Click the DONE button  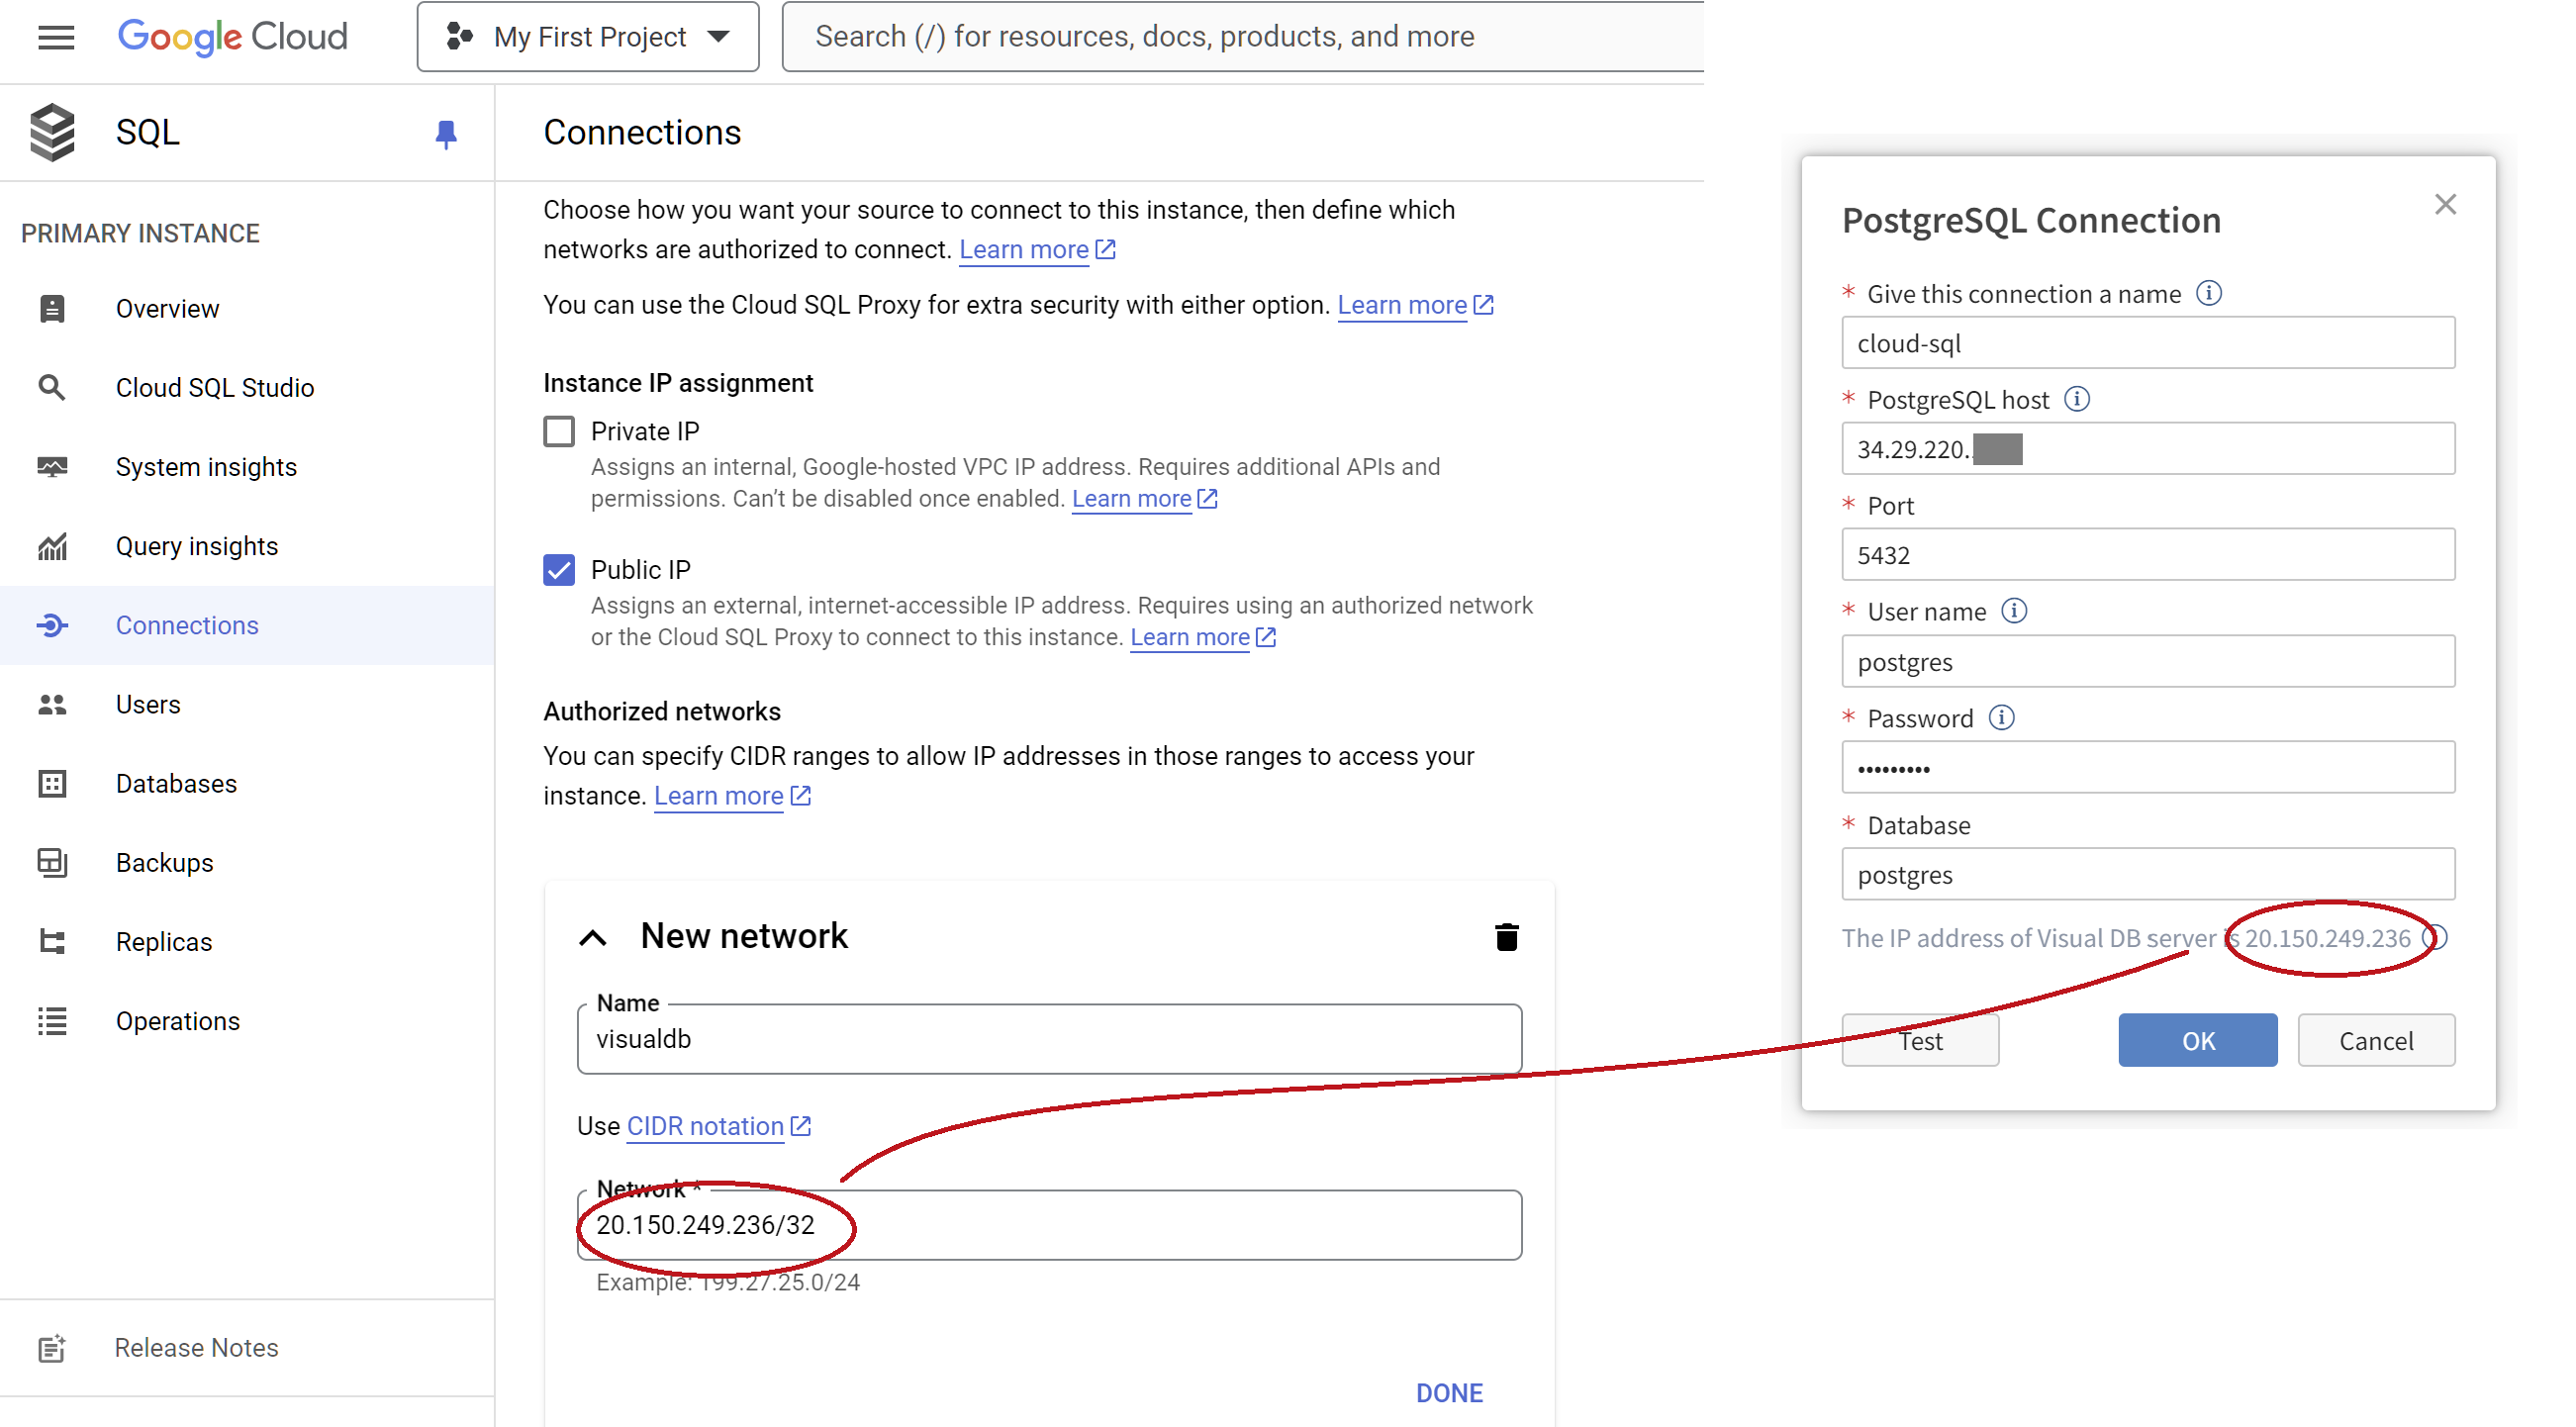tap(1449, 1393)
